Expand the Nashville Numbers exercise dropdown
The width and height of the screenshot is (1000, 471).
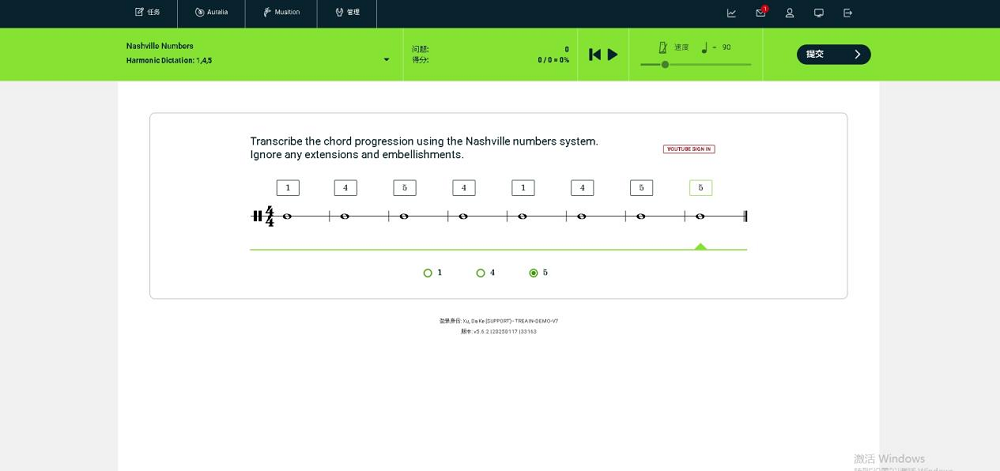pos(386,60)
